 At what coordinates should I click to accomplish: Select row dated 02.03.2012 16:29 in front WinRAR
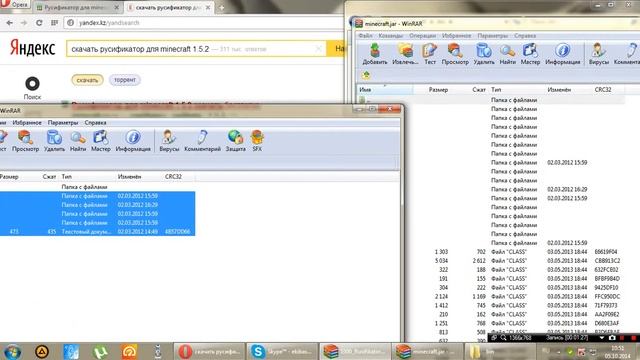point(97,205)
